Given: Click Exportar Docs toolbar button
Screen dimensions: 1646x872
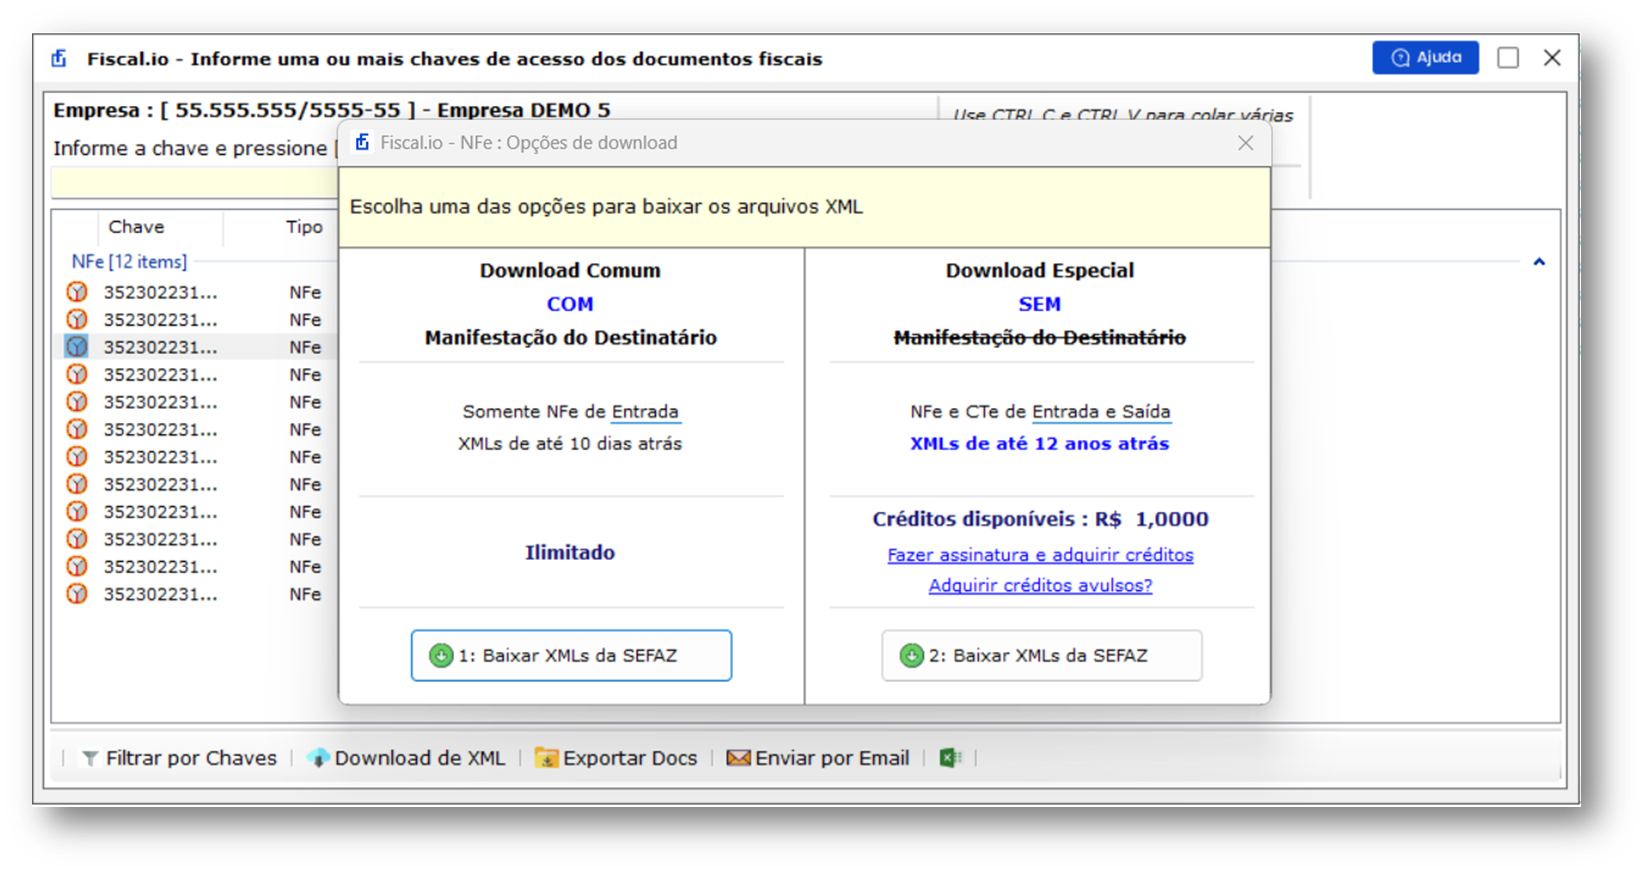Looking at the screenshot, I should (616, 758).
